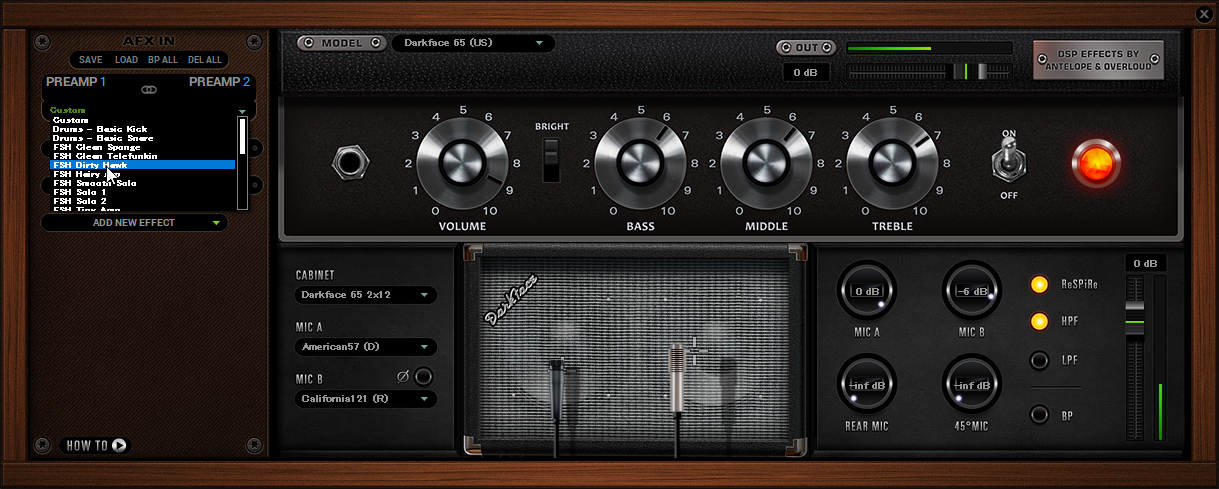Toggle the HPF filter button
1219x489 pixels.
coord(1040,321)
